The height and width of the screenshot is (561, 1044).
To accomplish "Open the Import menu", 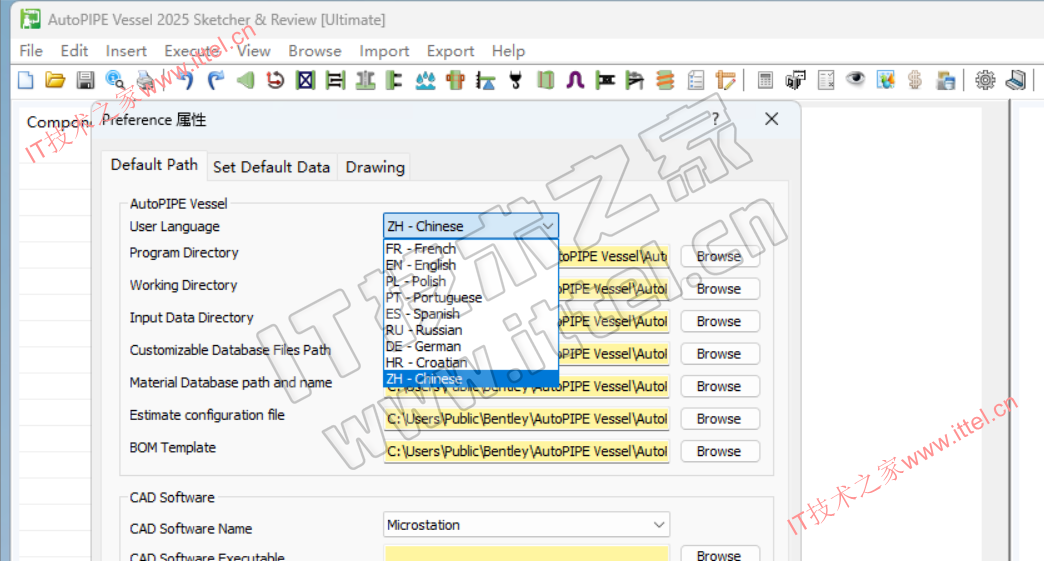I will click(x=384, y=51).
